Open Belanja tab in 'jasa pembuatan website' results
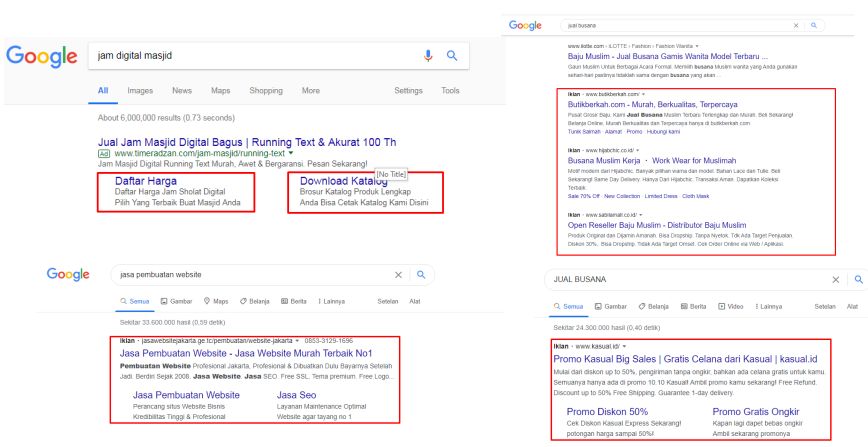The width and height of the screenshot is (868, 447). (x=255, y=301)
